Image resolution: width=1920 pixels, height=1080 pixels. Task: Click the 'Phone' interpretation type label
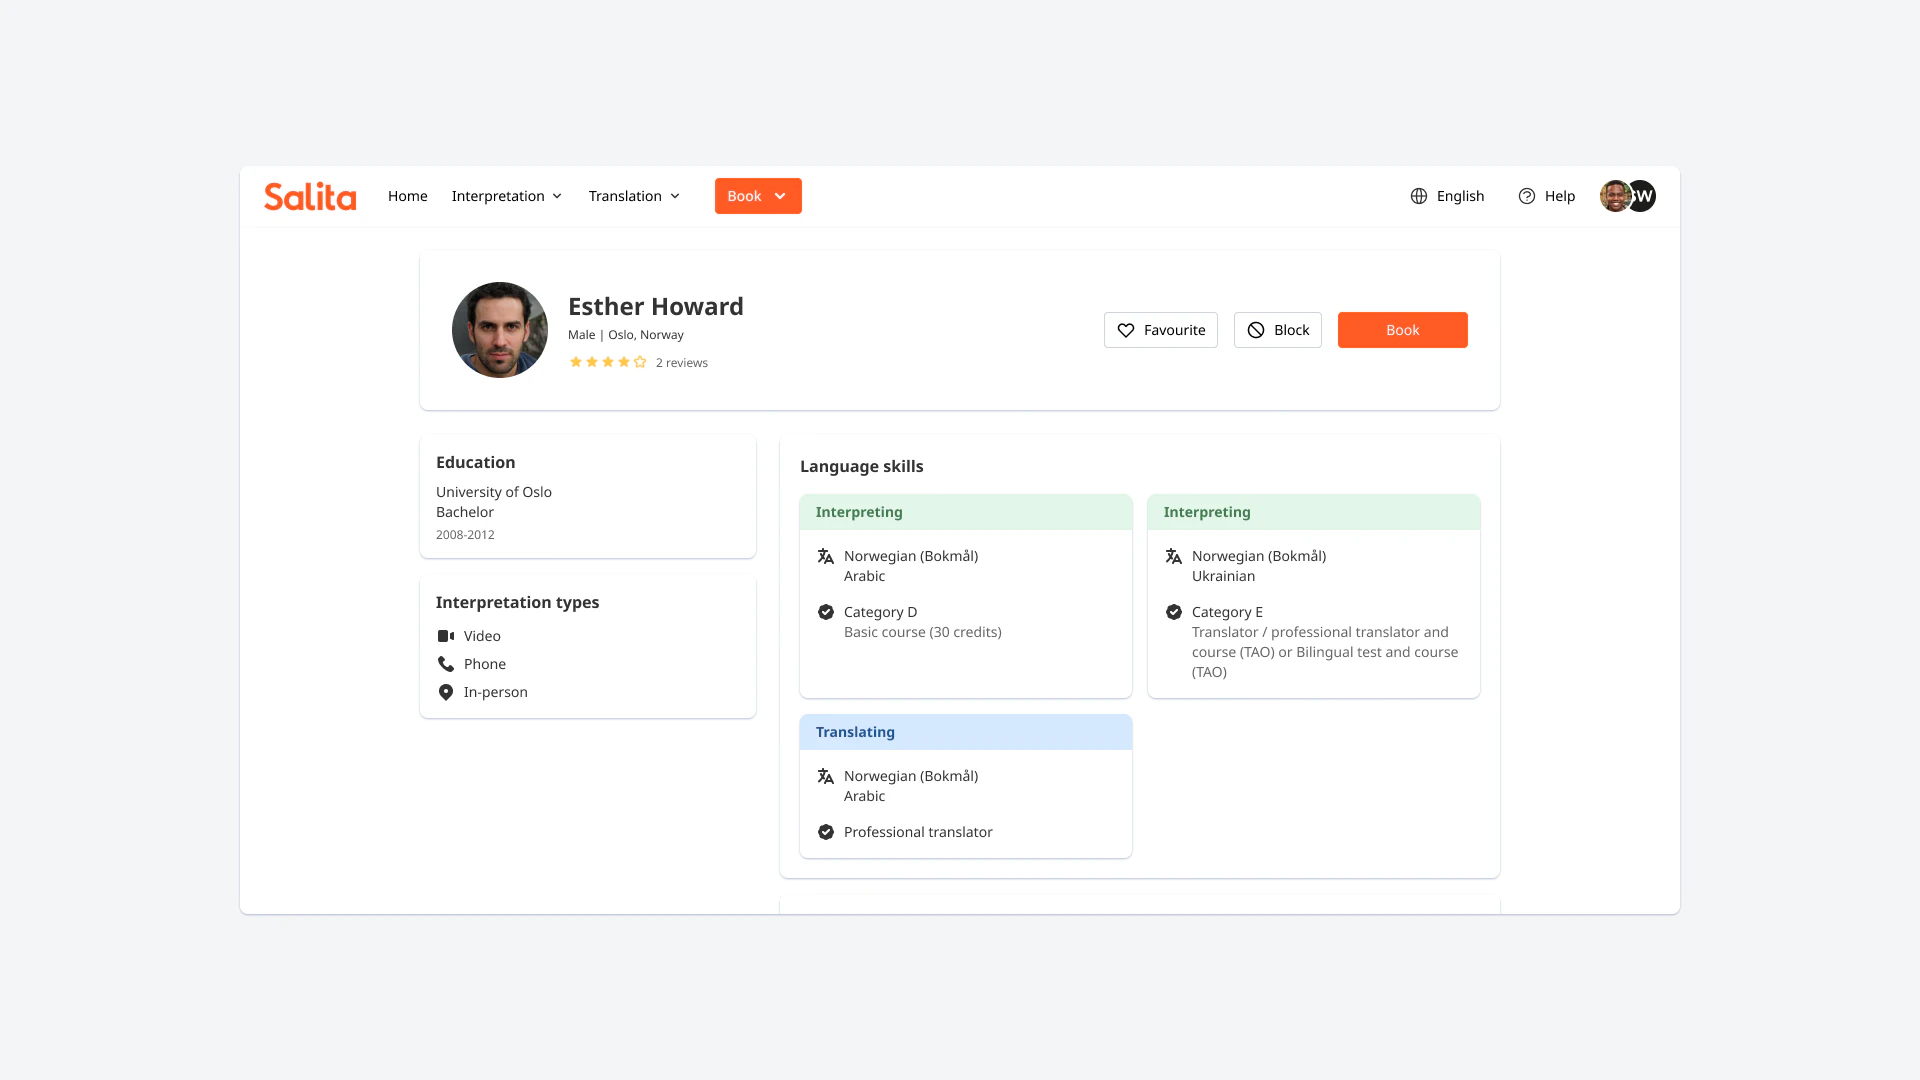click(485, 664)
